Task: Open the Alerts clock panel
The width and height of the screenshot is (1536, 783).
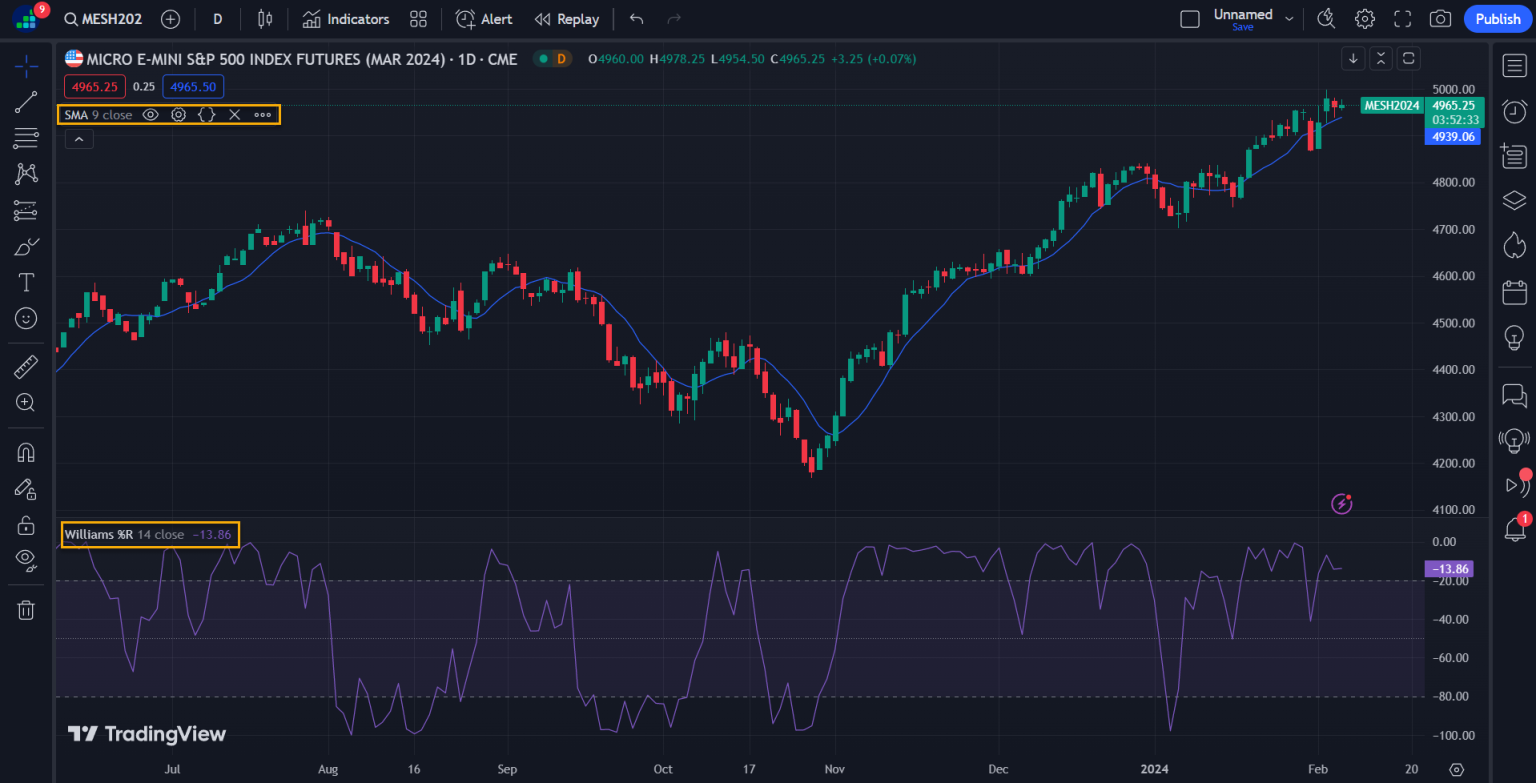Action: tap(1514, 111)
